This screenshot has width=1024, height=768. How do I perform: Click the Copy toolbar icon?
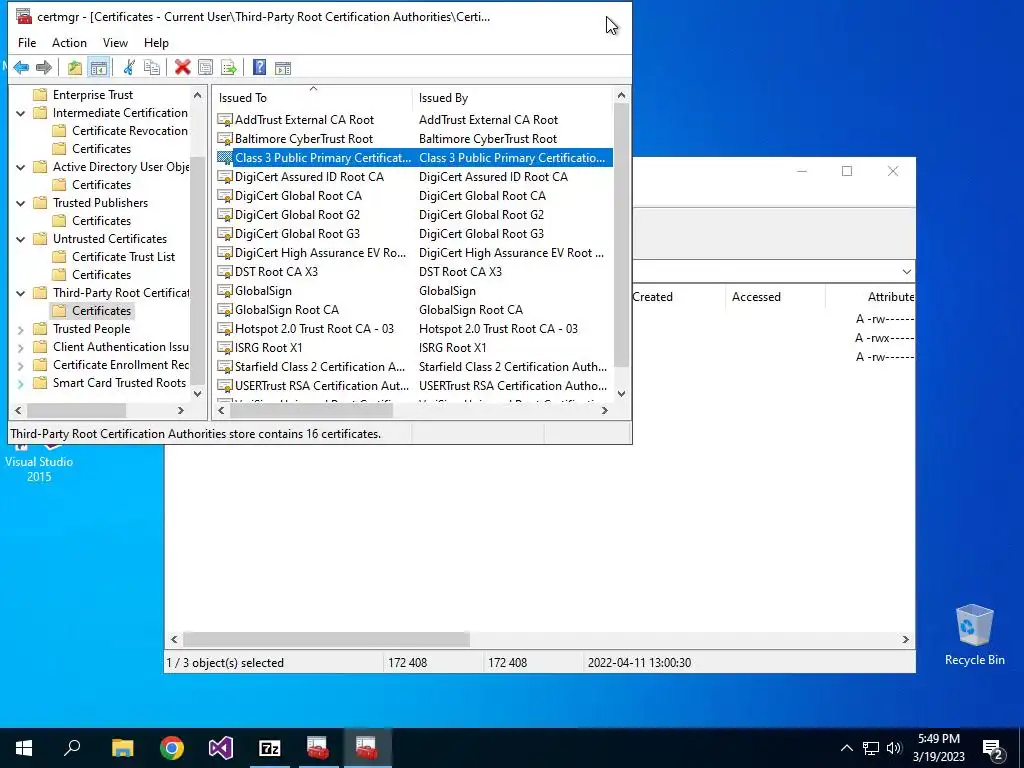pyautogui.click(x=152, y=67)
